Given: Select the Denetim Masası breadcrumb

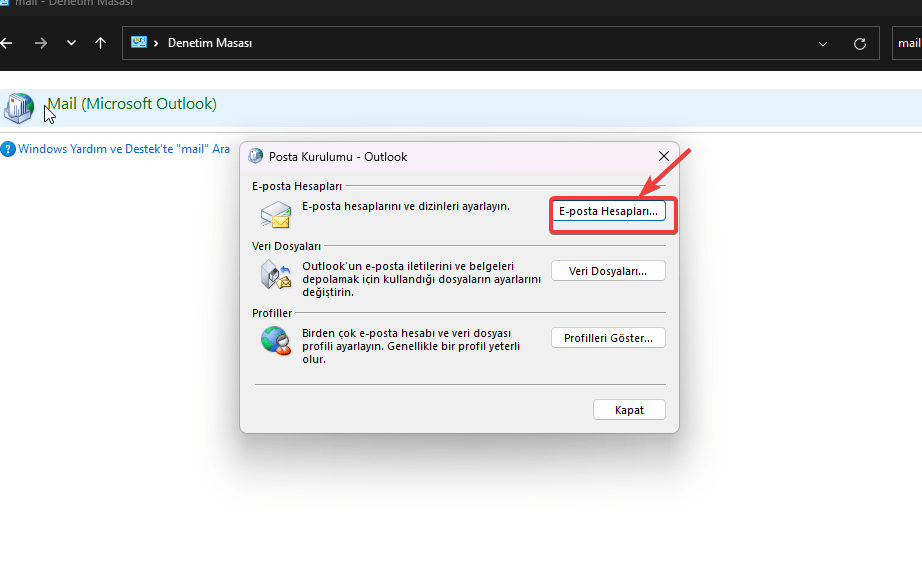Looking at the screenshot, I should 210,43.
